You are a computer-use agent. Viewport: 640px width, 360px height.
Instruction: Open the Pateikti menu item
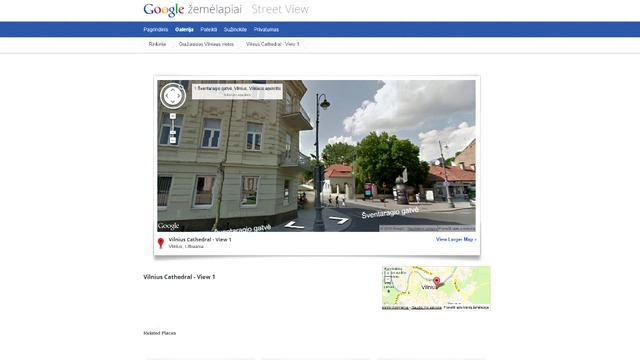pos(209,29)
